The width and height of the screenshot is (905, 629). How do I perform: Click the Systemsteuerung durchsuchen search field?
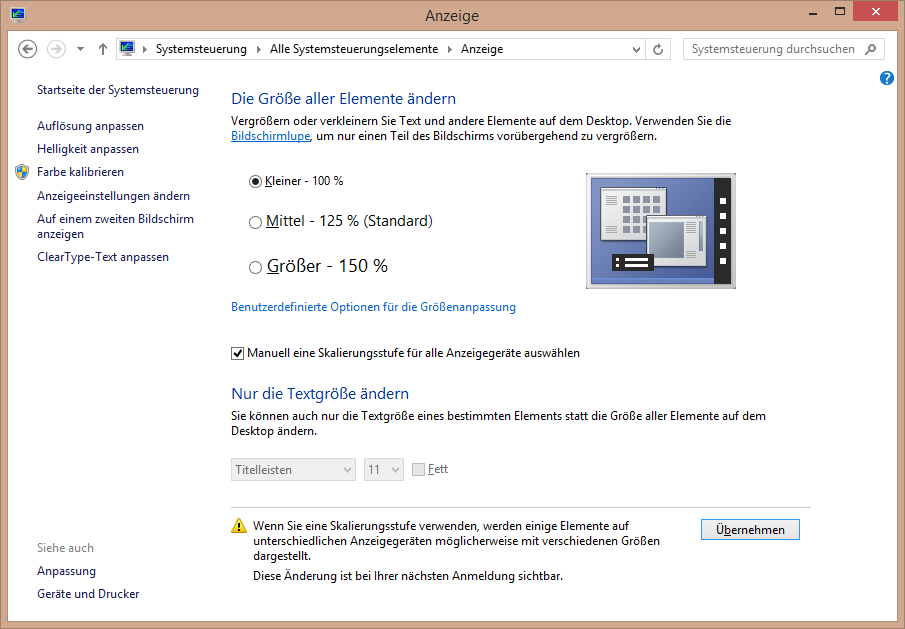pyautogui.click(x=773, y=49)
